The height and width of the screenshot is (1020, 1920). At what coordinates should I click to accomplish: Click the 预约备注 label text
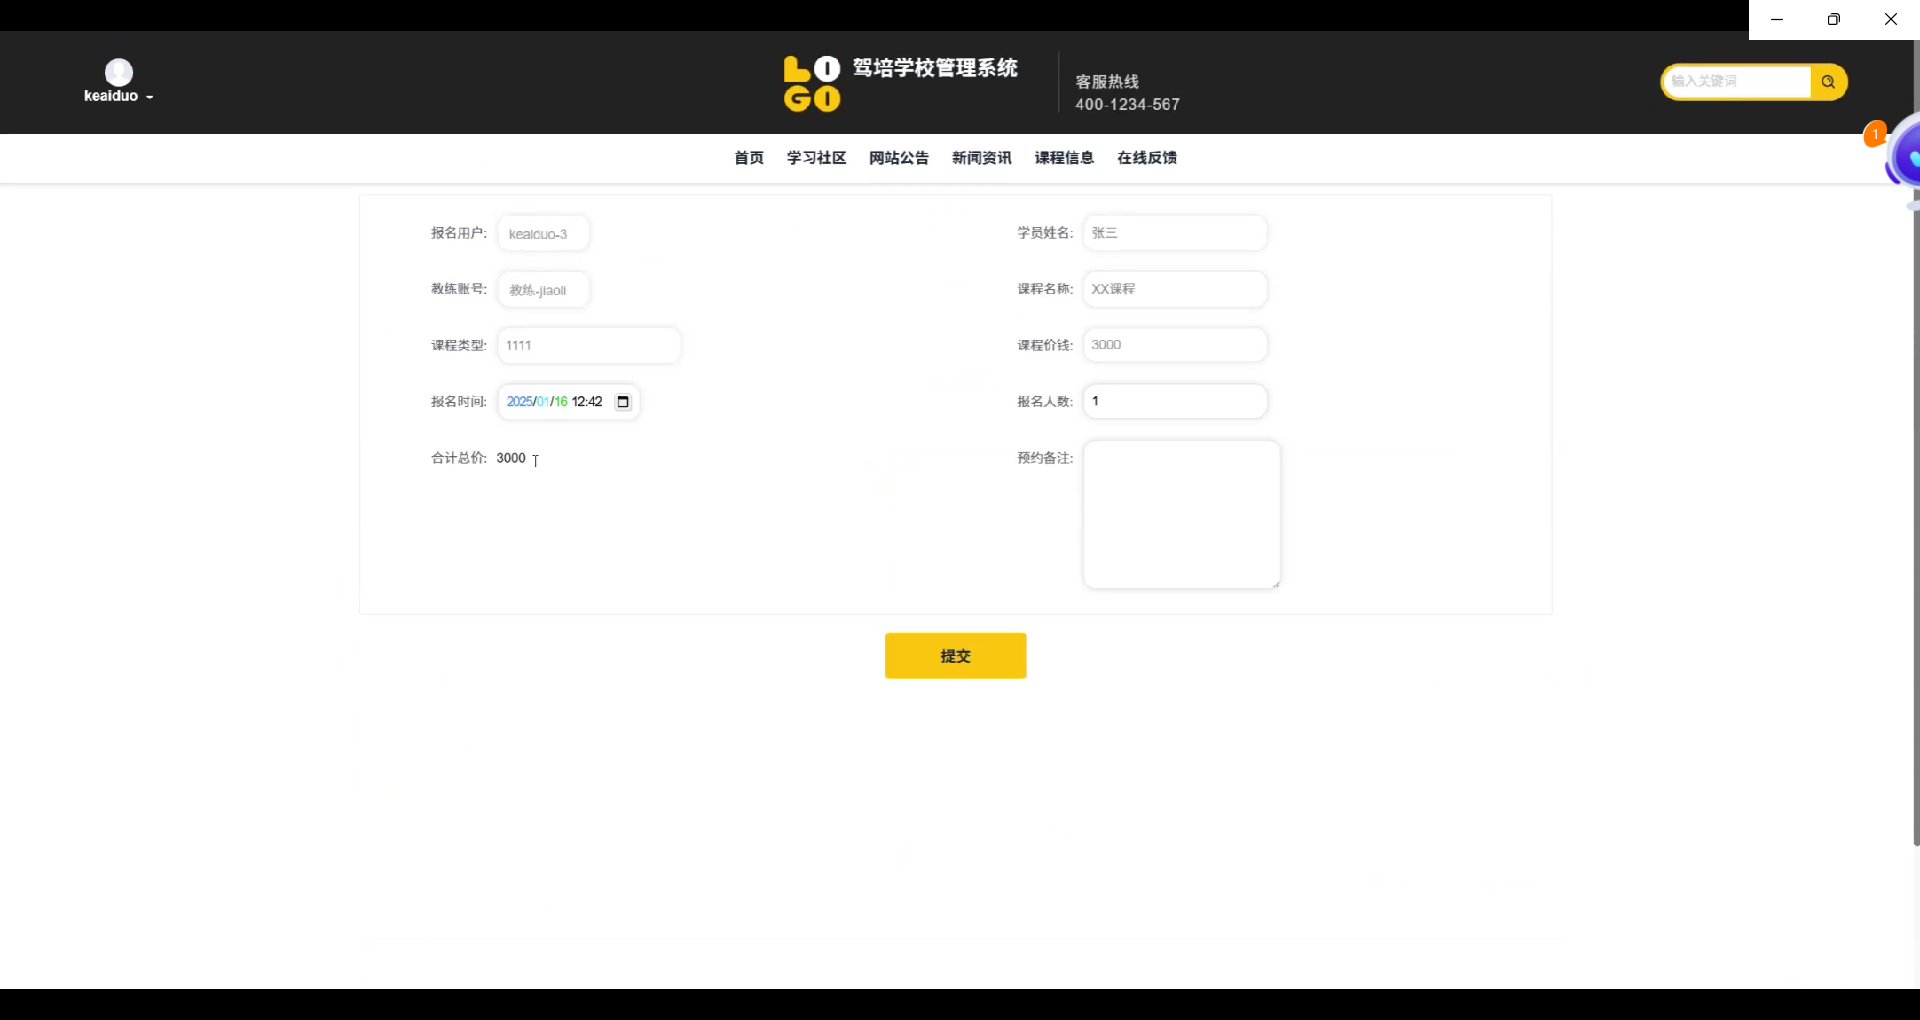[x=1045, y=458]
